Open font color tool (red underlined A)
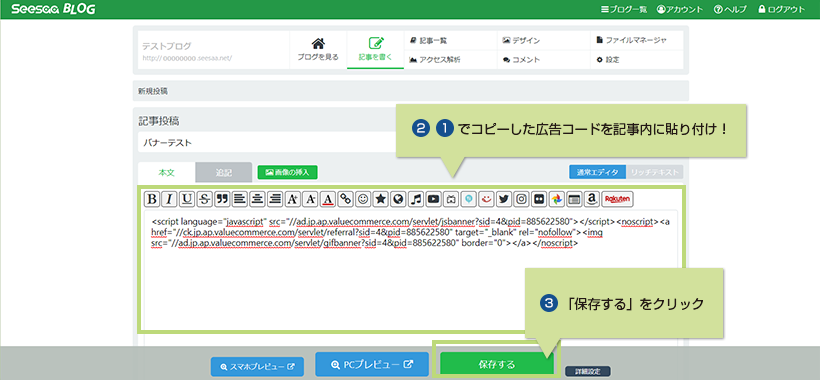Viewport: 820px width, 380px height. [328, 199]
